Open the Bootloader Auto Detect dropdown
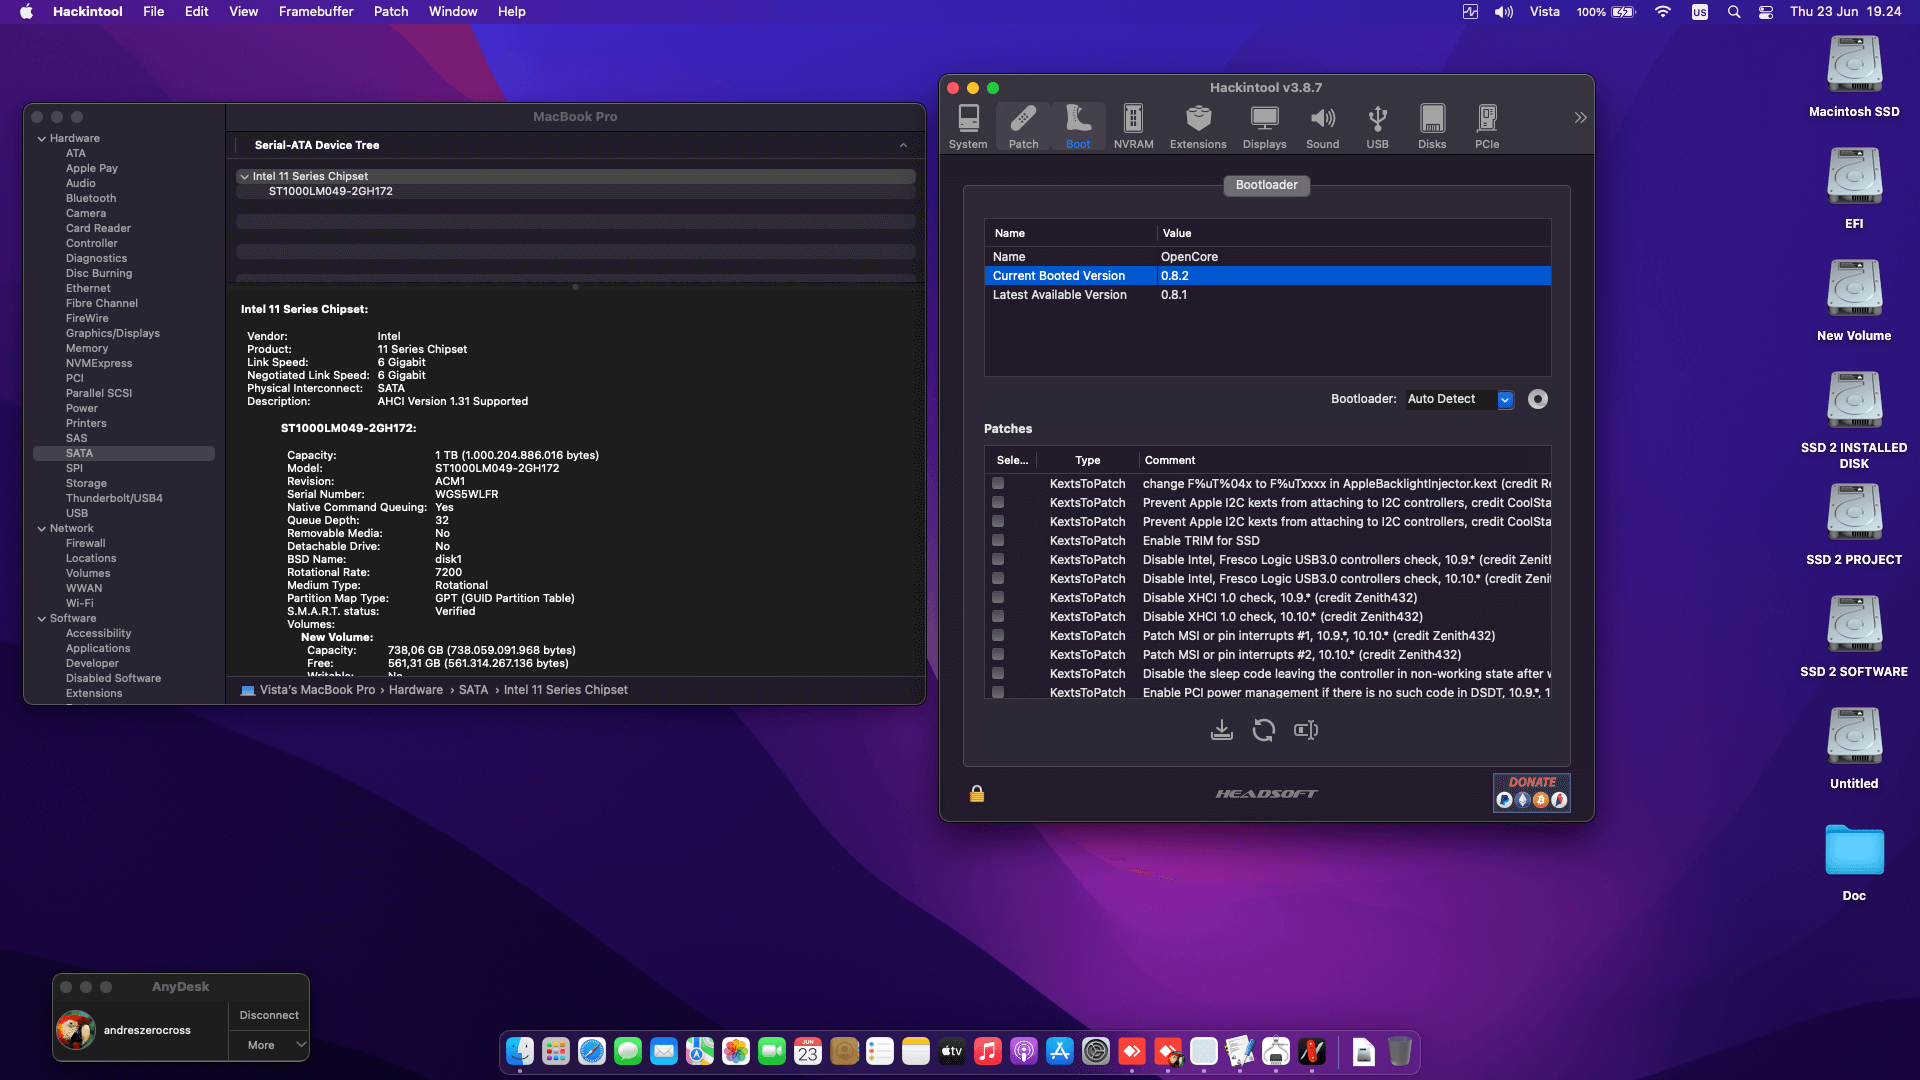1920x1080 pixels. (x=1459, y=399)
